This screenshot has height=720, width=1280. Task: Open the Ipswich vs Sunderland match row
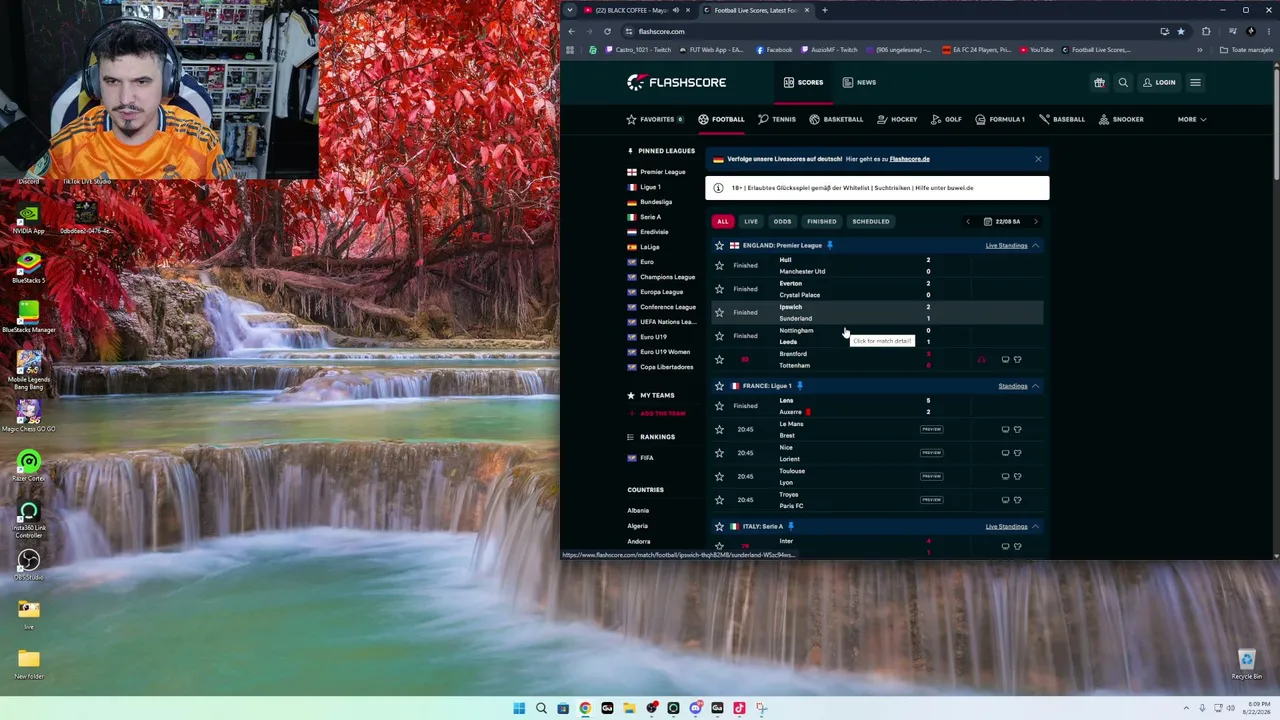[x=877, y=312]
